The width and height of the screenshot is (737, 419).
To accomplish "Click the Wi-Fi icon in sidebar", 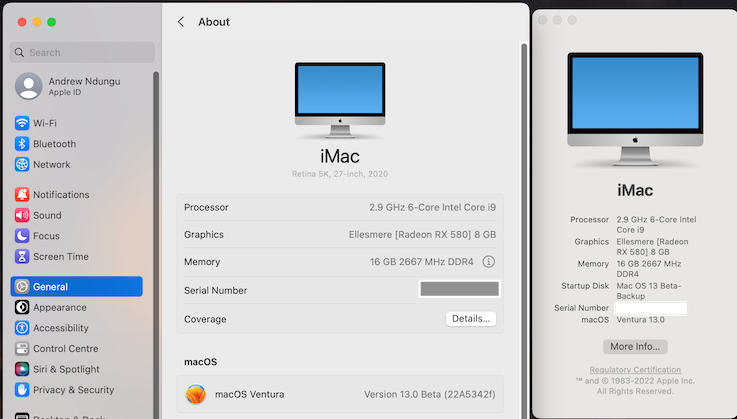I will [x=22, y=123].
